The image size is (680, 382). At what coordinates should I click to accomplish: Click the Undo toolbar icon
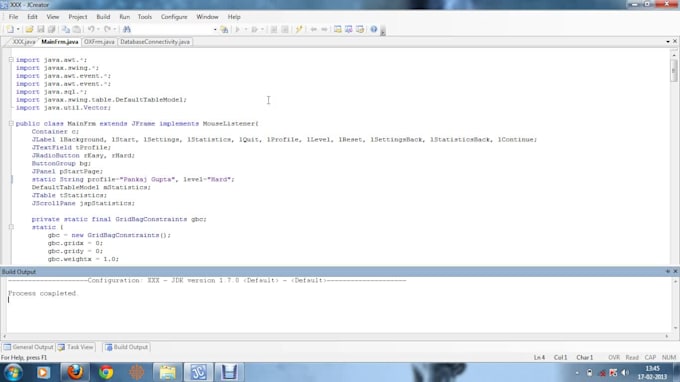[91, 29]
